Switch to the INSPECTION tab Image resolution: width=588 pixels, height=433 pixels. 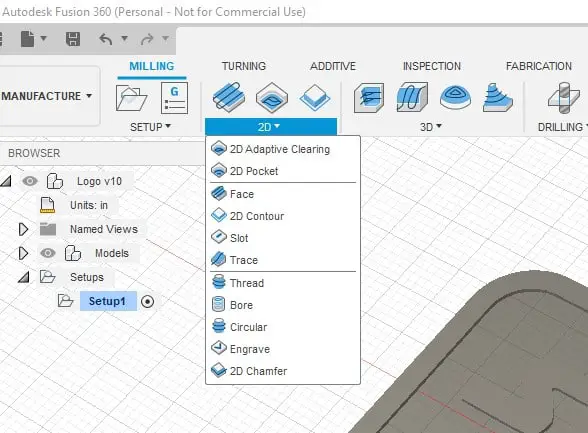[432, 66]
